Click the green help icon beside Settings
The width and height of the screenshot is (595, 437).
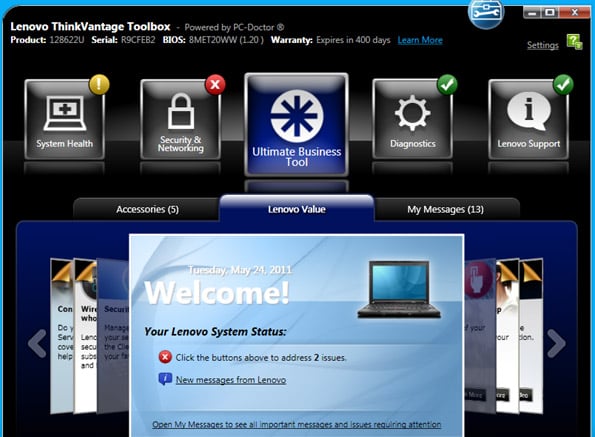point(575,42)
